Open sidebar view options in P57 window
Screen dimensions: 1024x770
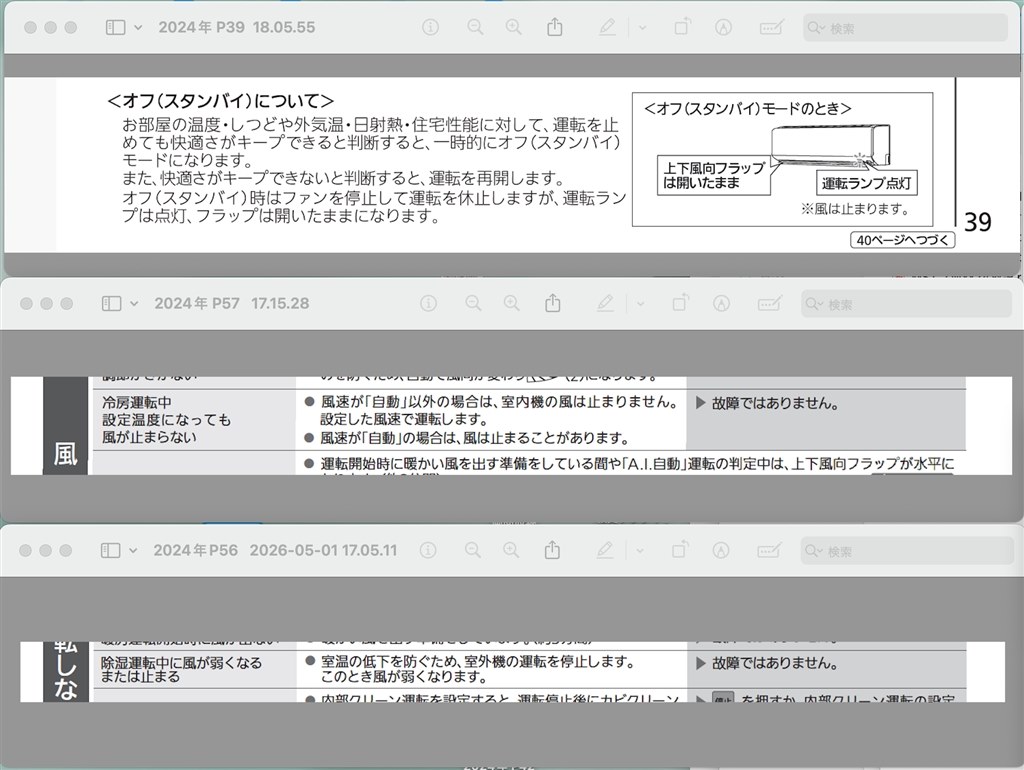point(134,304)
